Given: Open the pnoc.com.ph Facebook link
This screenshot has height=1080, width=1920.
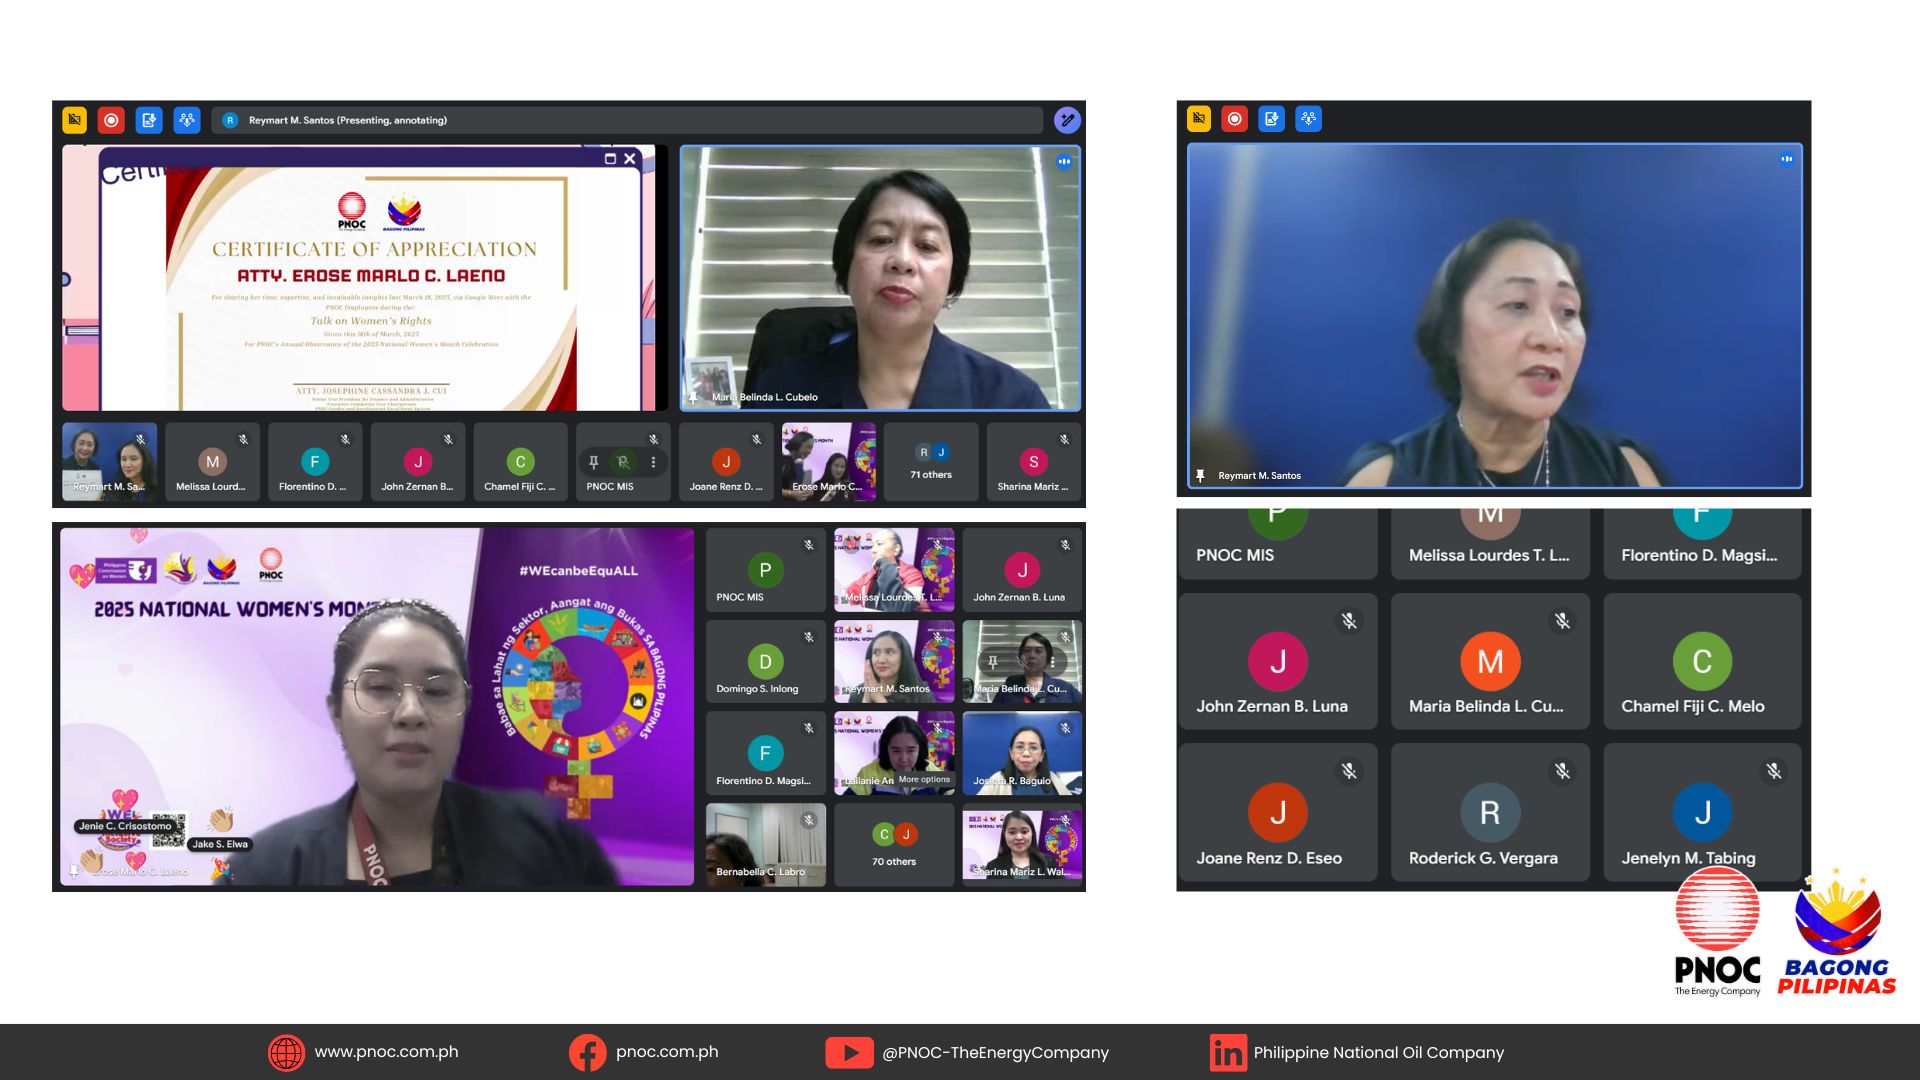Looking at the screenshot, I should pyautogui.click(x=667, y=1052).
